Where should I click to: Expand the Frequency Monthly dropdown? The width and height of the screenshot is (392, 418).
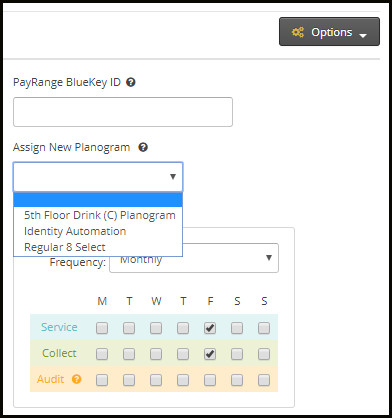tap(194, 258)
